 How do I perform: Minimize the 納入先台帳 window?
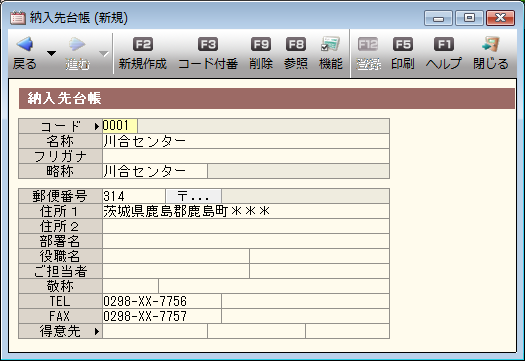438,18
